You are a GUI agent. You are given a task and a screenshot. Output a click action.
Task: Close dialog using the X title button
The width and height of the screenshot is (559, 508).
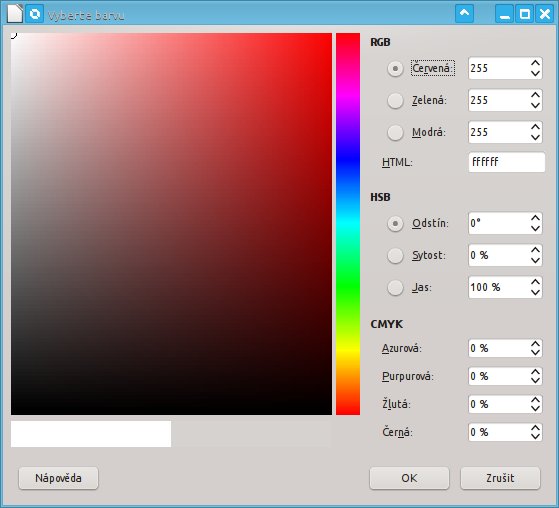pyautogui.click(x=545, y=14)
